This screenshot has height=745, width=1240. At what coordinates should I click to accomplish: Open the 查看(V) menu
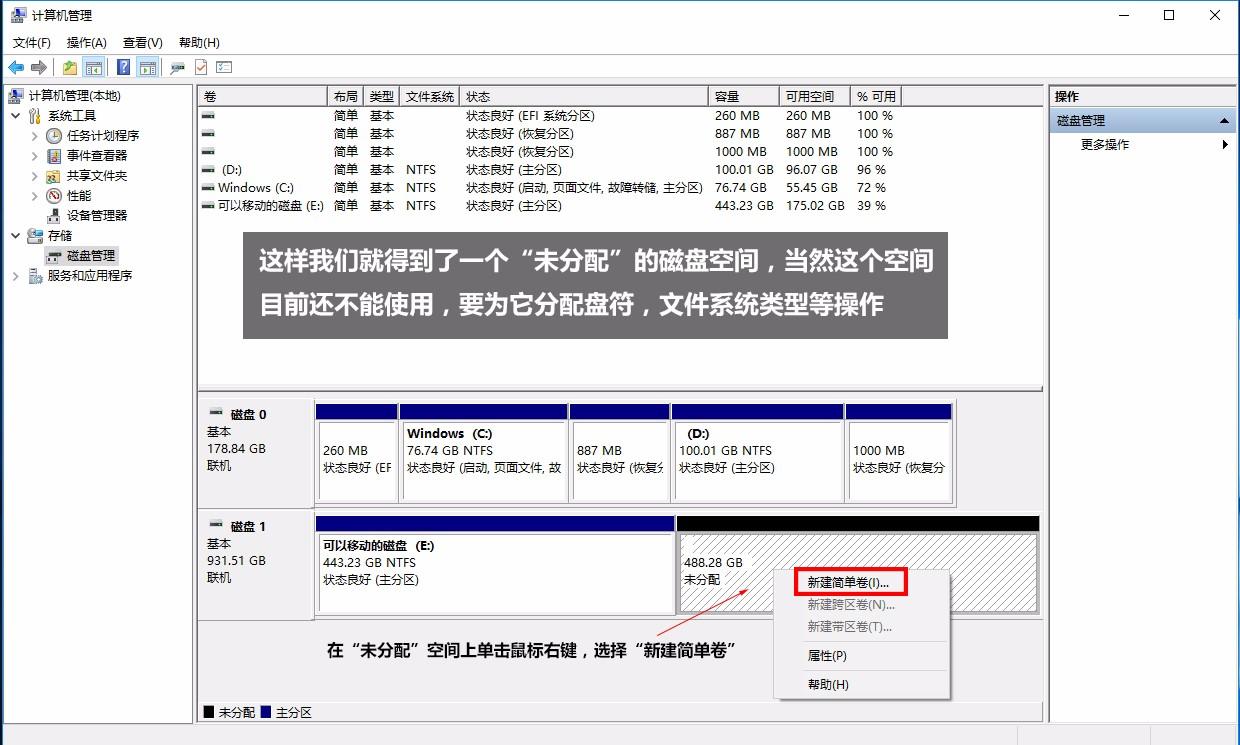(141, 42)
